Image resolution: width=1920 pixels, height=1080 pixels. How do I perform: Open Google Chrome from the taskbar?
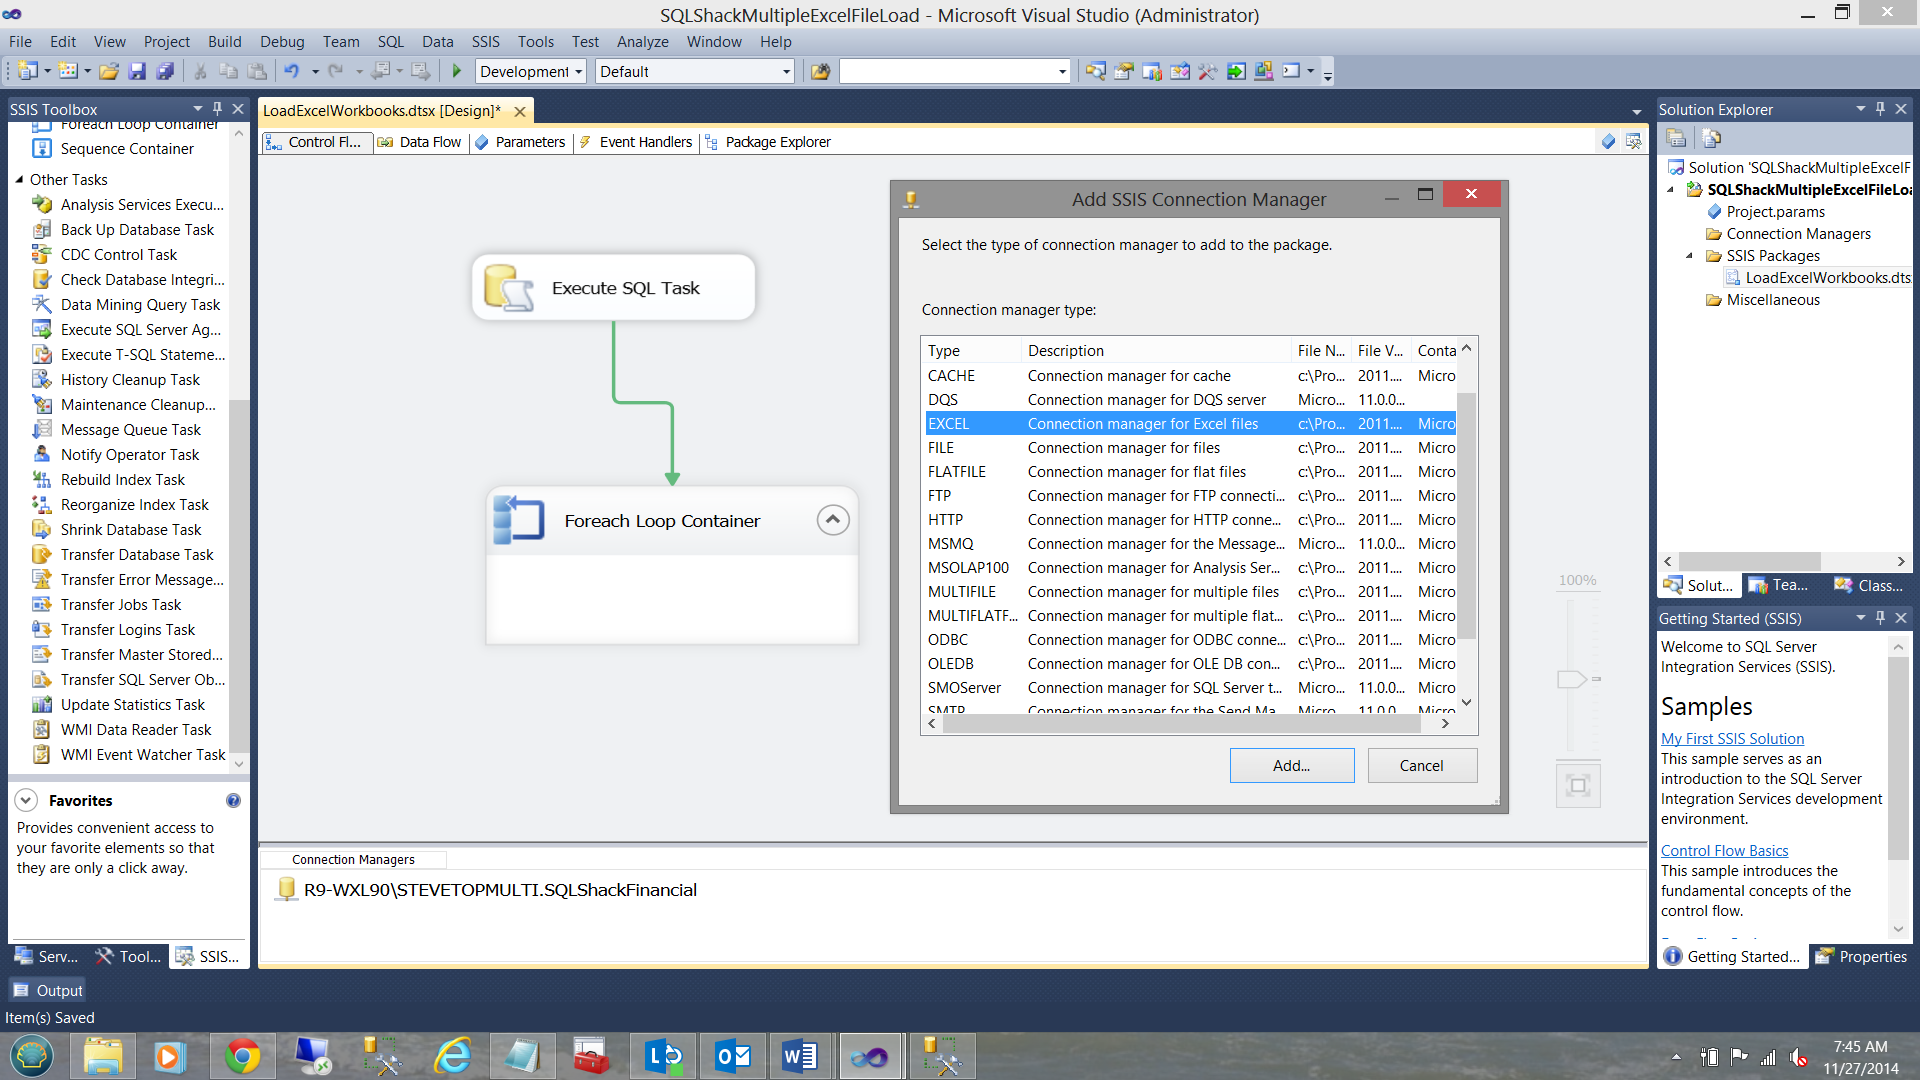pyautogui.click(x=242, y=1056)
